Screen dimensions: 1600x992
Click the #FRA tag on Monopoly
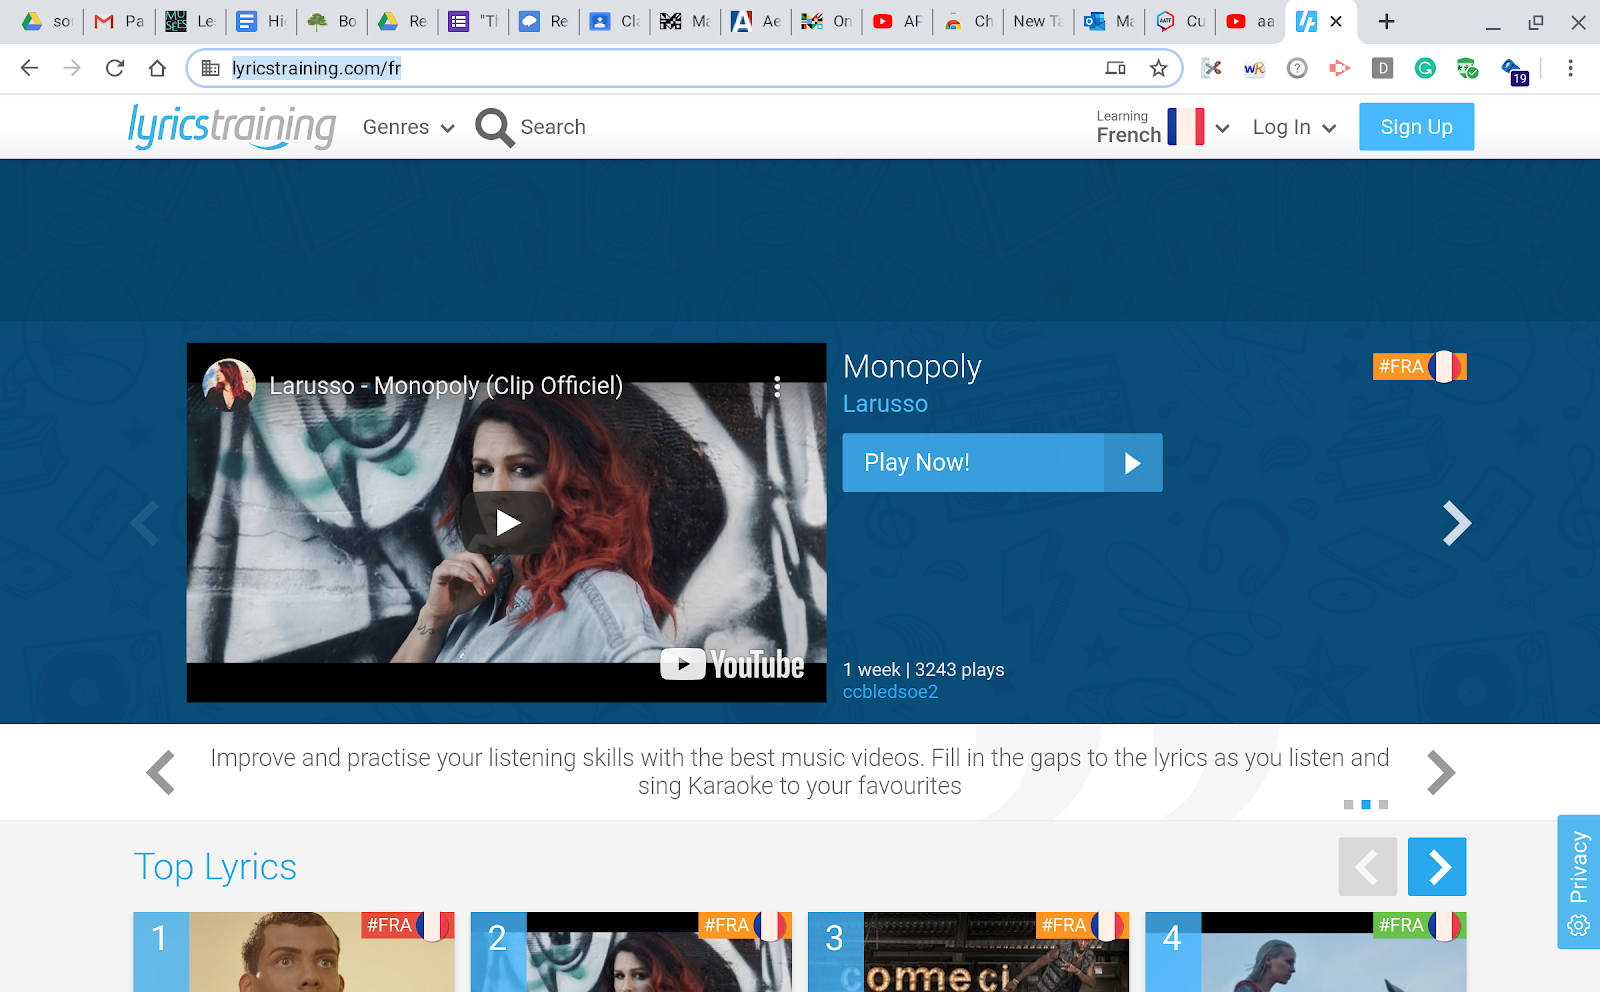pos(1401,367)
